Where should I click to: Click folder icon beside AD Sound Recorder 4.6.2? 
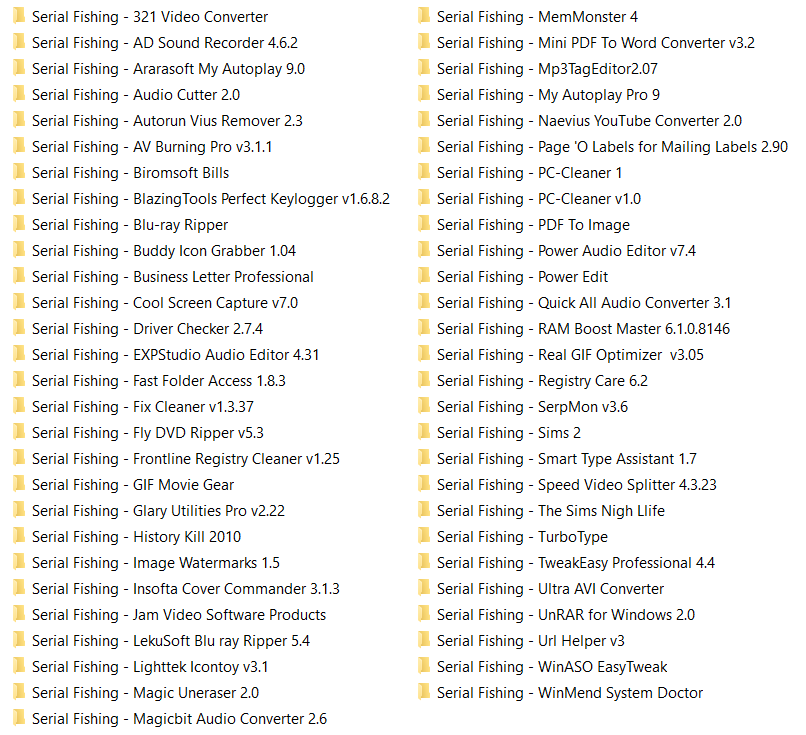[x=19, y=42]
